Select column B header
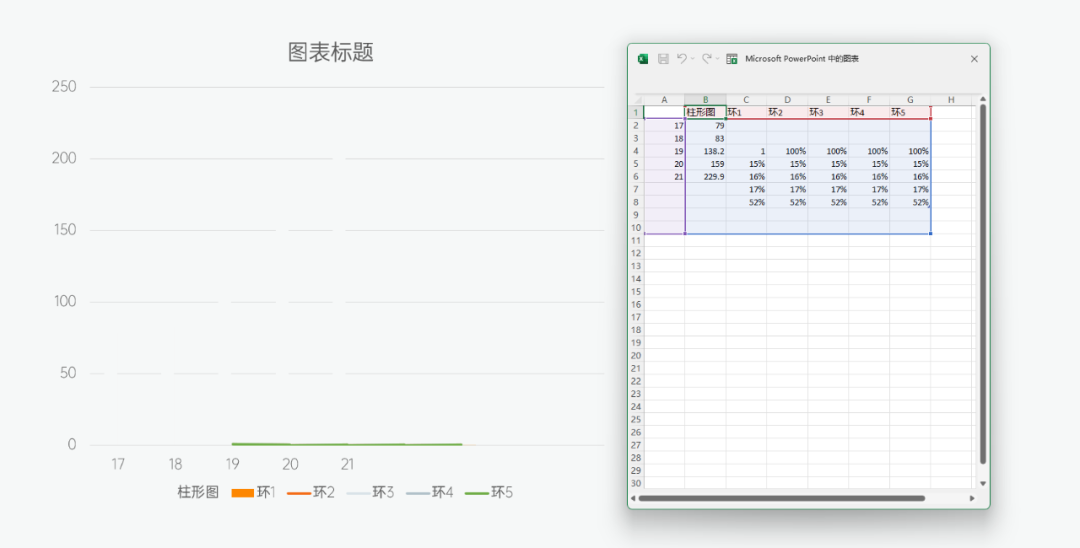Screen dimensions: 1080x548 [x=705, y=100]
